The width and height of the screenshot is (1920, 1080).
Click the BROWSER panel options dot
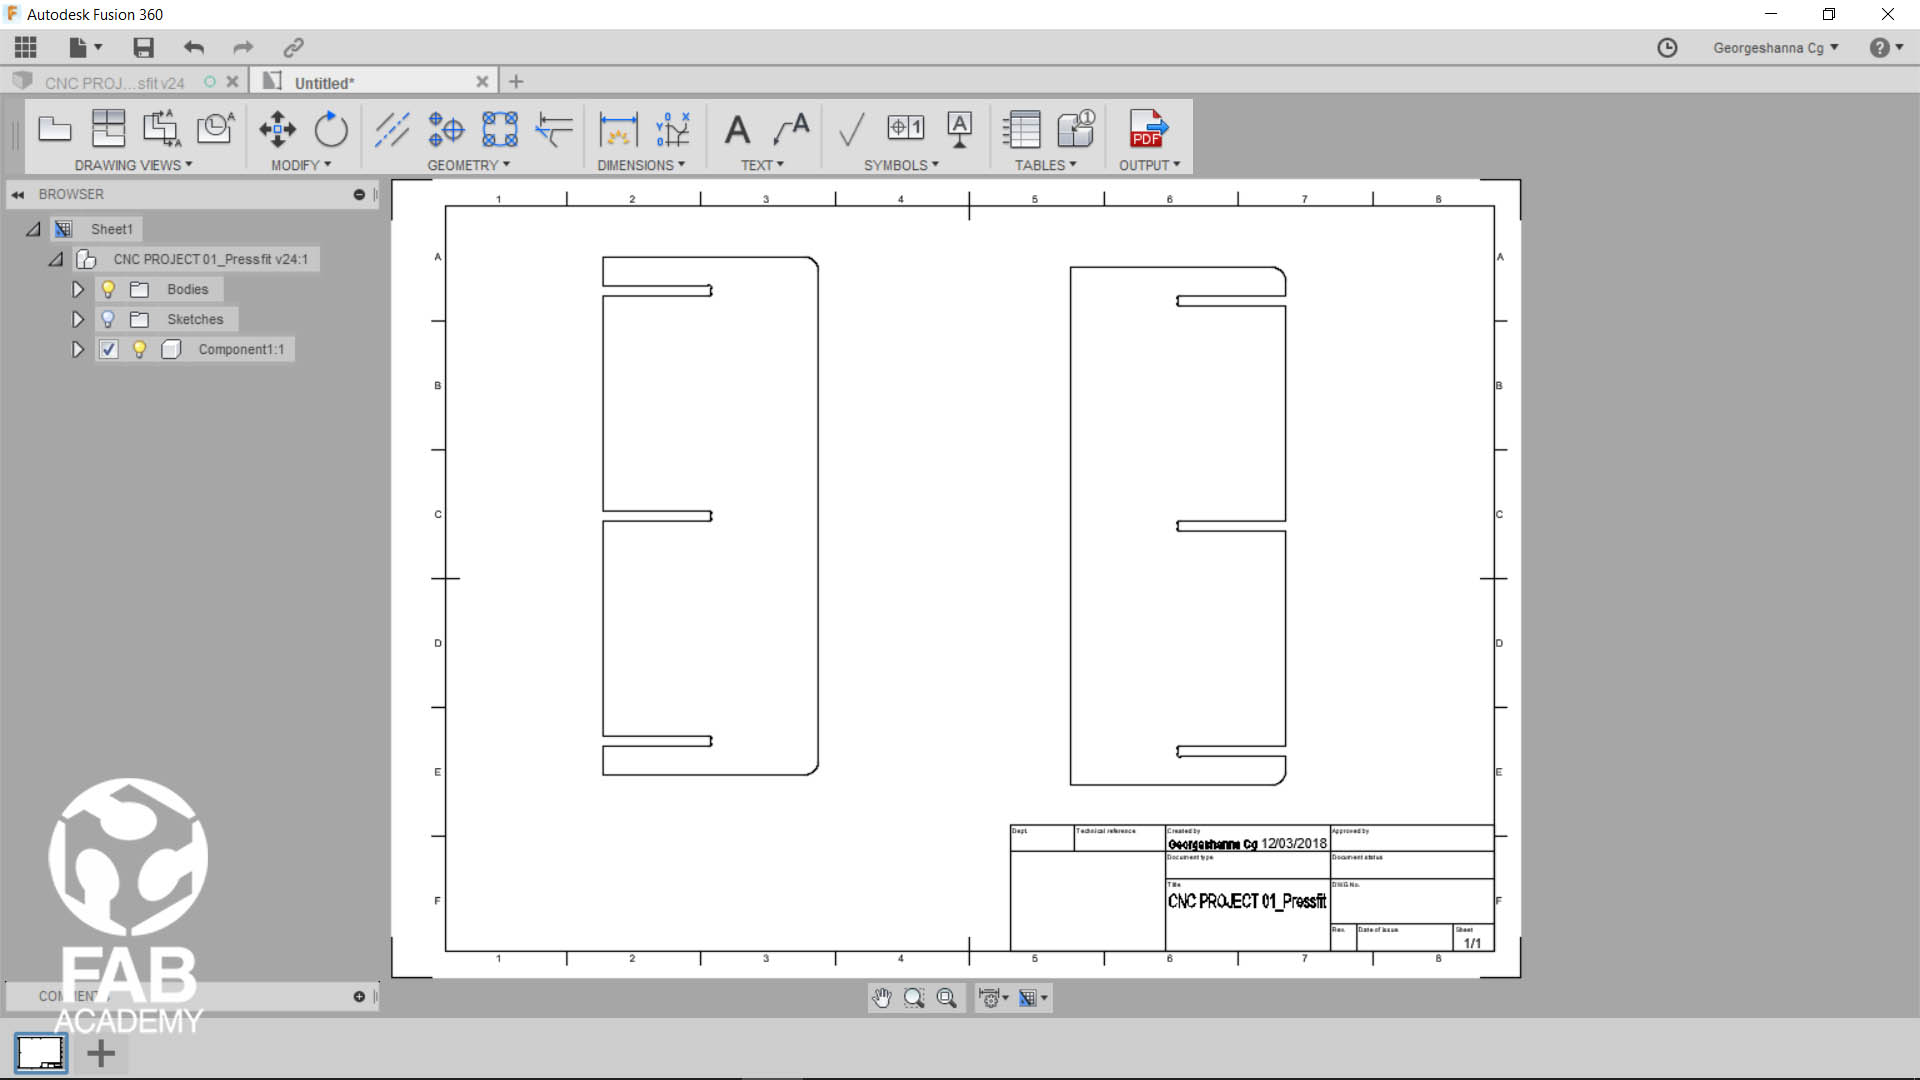tap(359, 195)
